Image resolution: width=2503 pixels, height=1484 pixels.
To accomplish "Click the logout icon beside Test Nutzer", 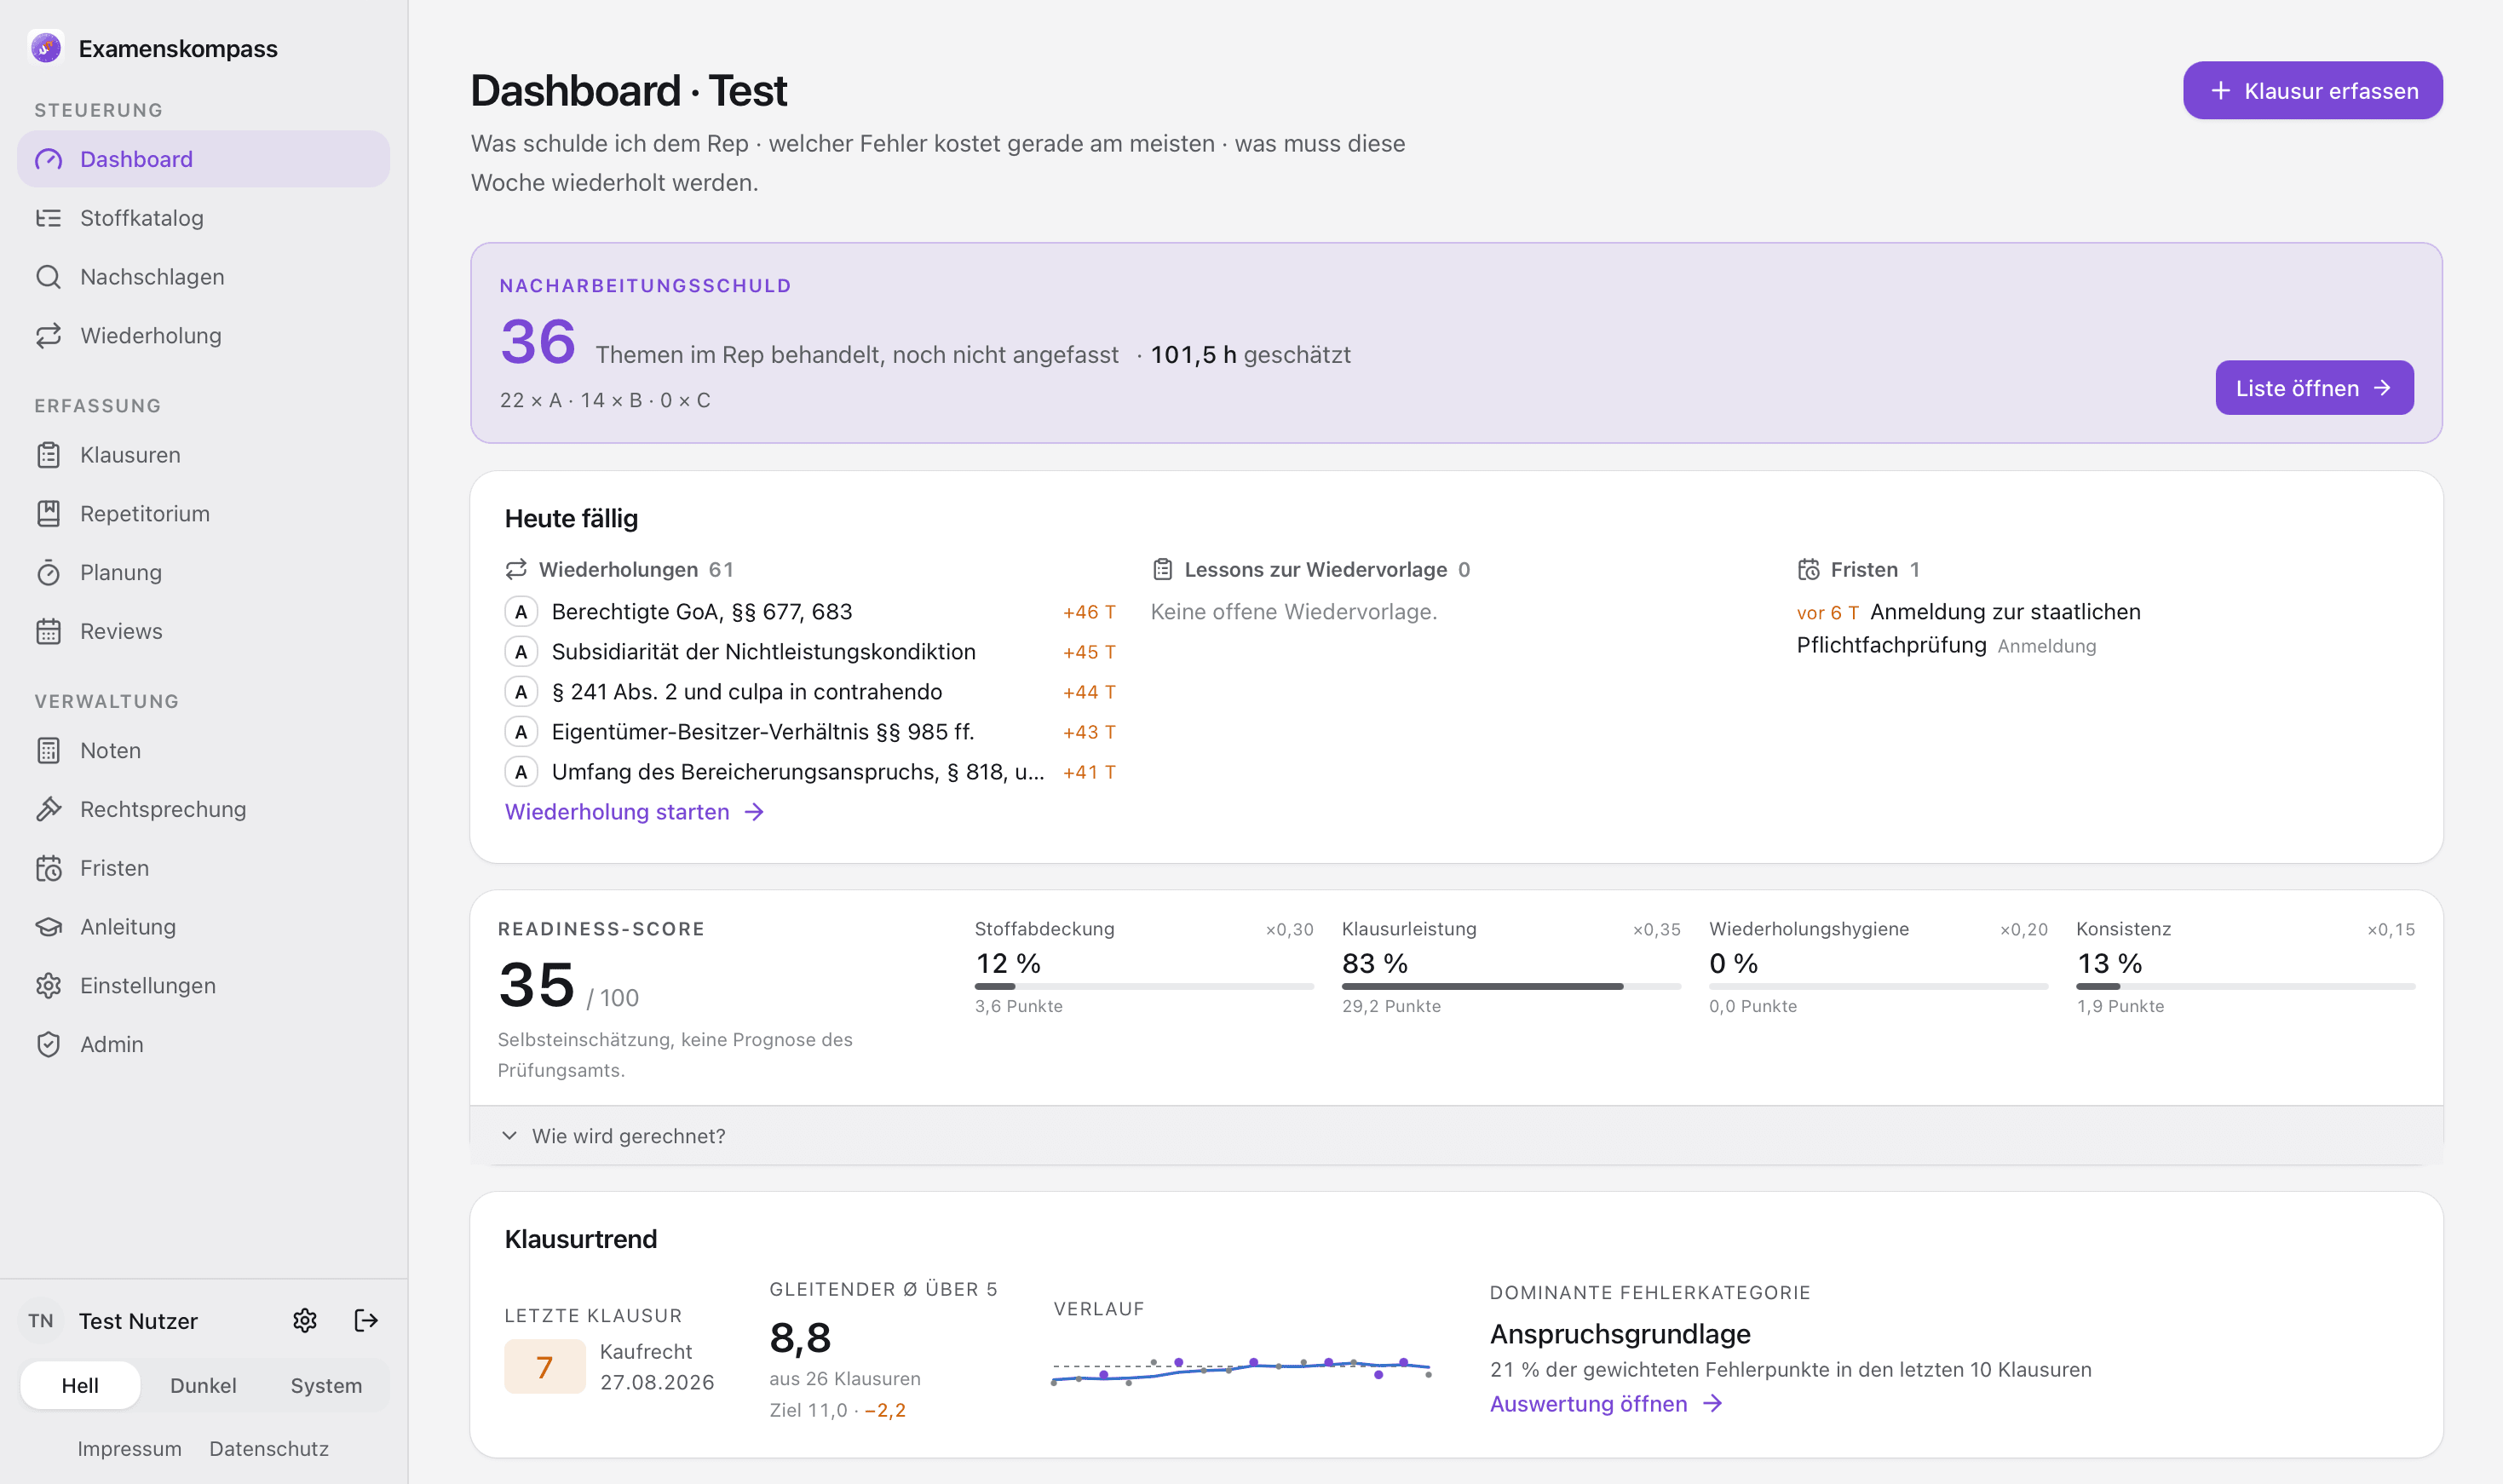I will [366, 1321].
